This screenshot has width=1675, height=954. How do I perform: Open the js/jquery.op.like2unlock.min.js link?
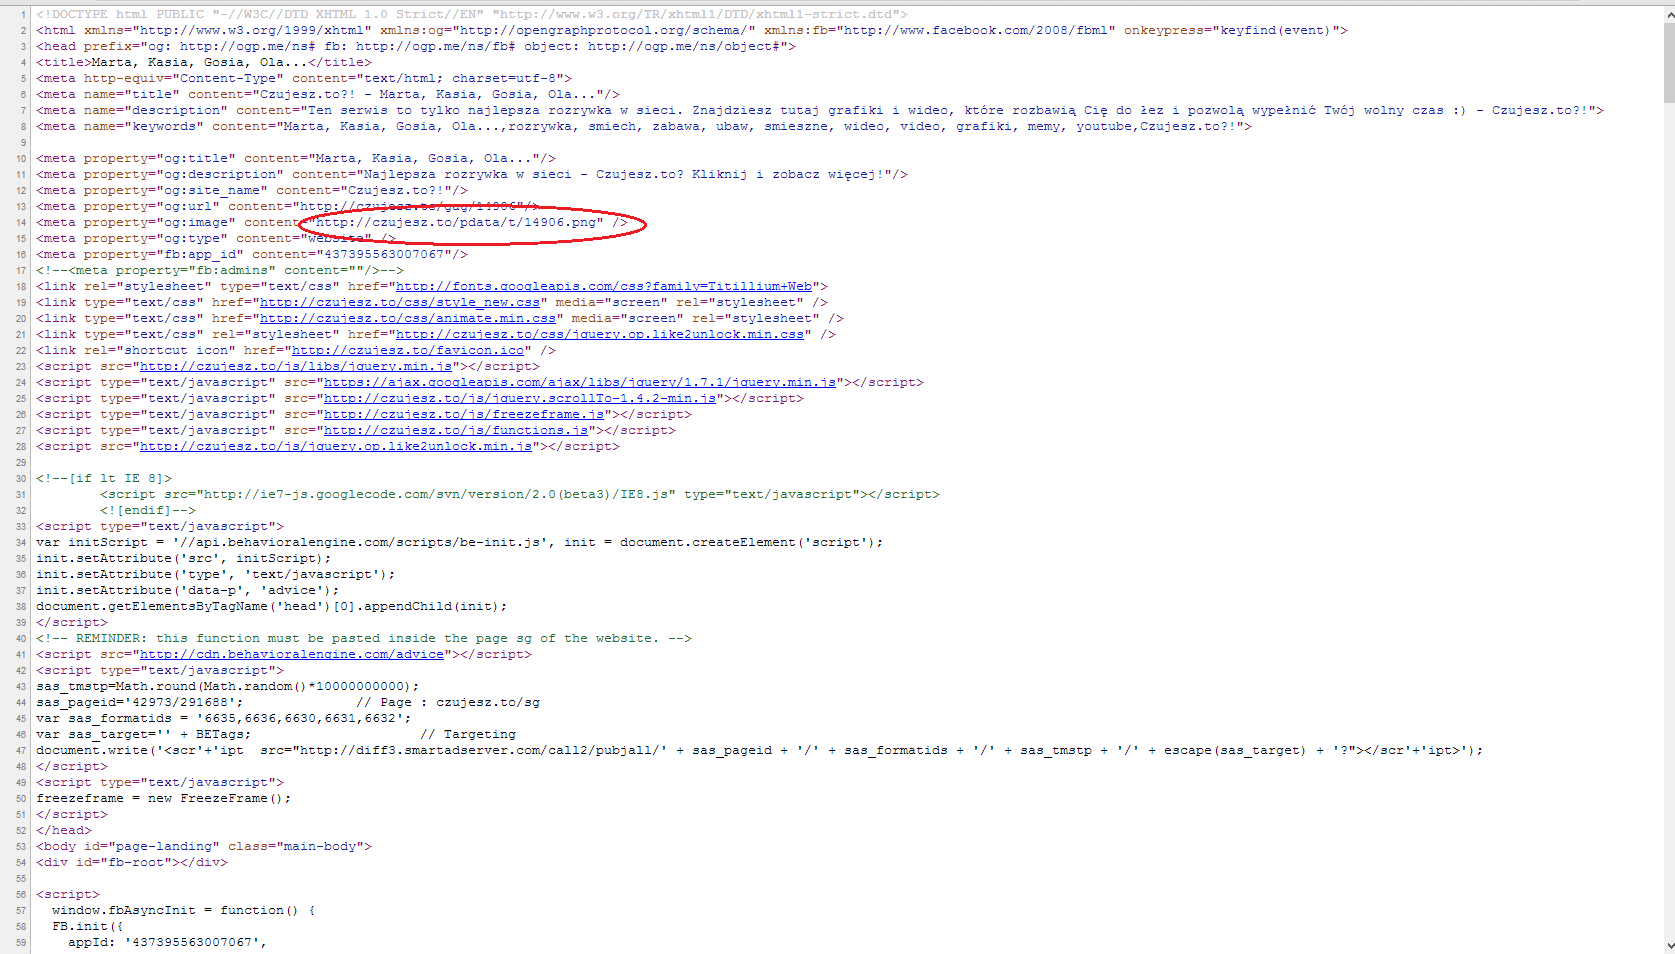click(336, 446)
